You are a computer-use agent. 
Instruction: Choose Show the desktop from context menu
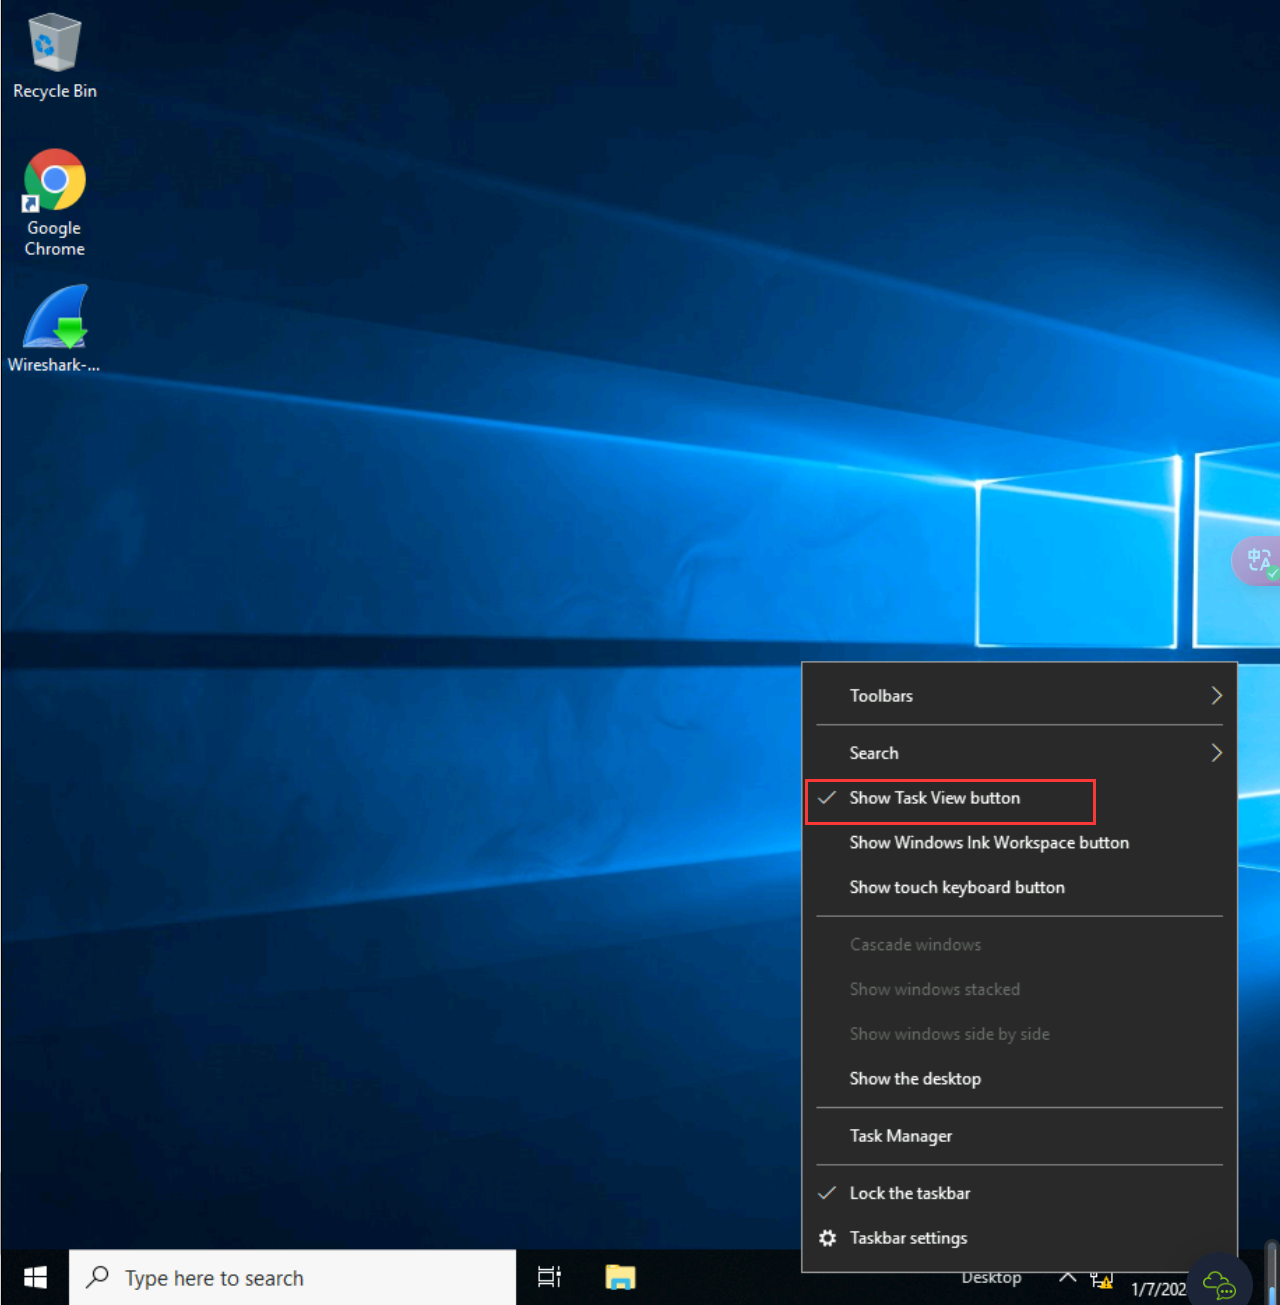pos(1019,1079)
